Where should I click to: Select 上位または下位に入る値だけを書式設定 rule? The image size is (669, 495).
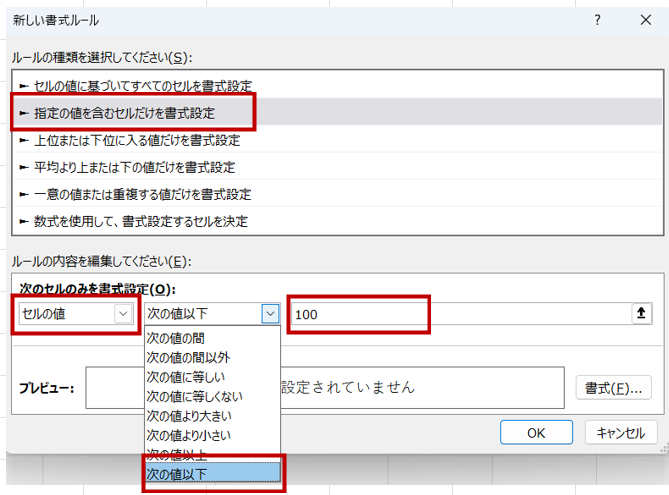136,140
